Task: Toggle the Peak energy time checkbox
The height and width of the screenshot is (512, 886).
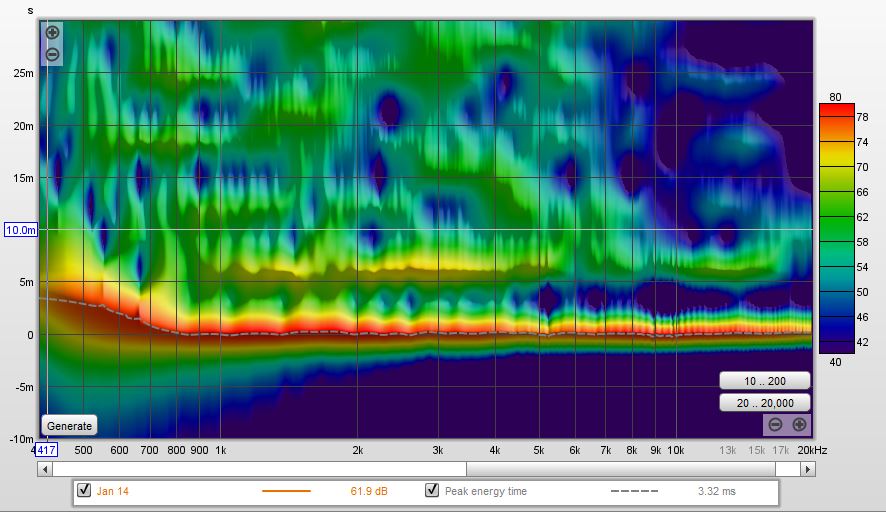Action: (x=432, y=490)
